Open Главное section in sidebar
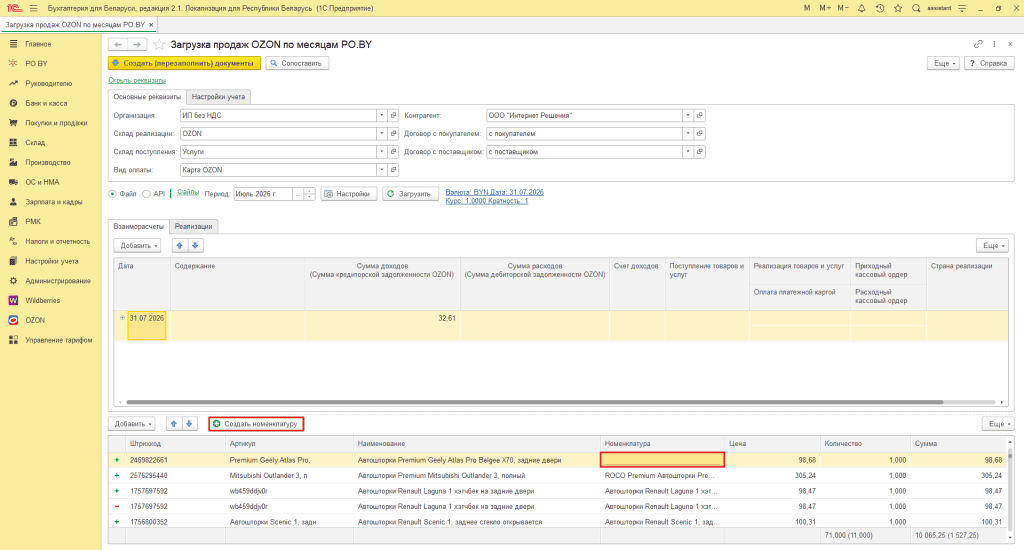1024x550 pixels. coord(38,44)
